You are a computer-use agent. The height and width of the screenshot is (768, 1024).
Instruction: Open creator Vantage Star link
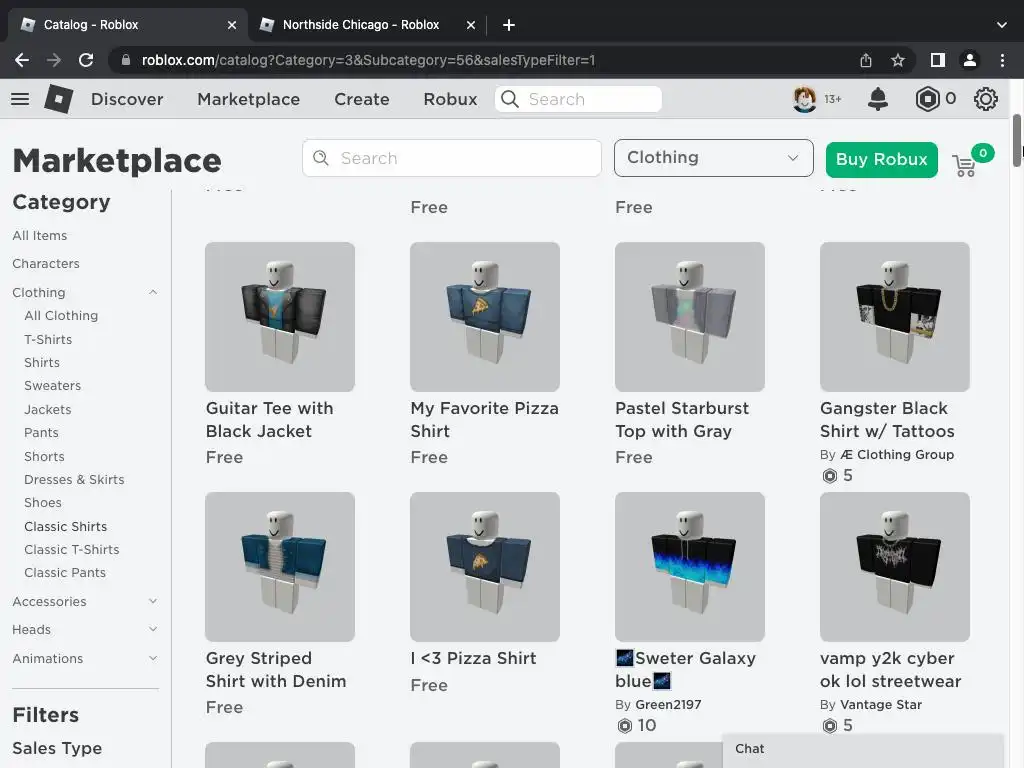pyautogui.click(x=881, y=705)
